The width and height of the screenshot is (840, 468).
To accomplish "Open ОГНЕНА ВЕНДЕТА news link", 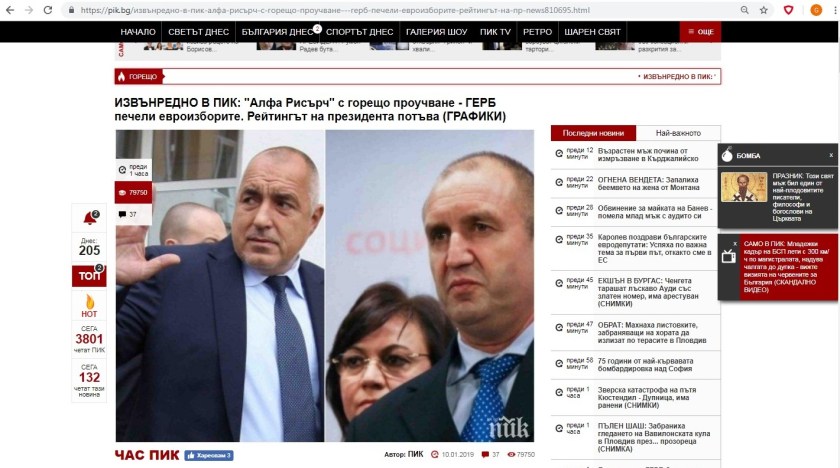I will pyautogui.click(x=648, y=184).
